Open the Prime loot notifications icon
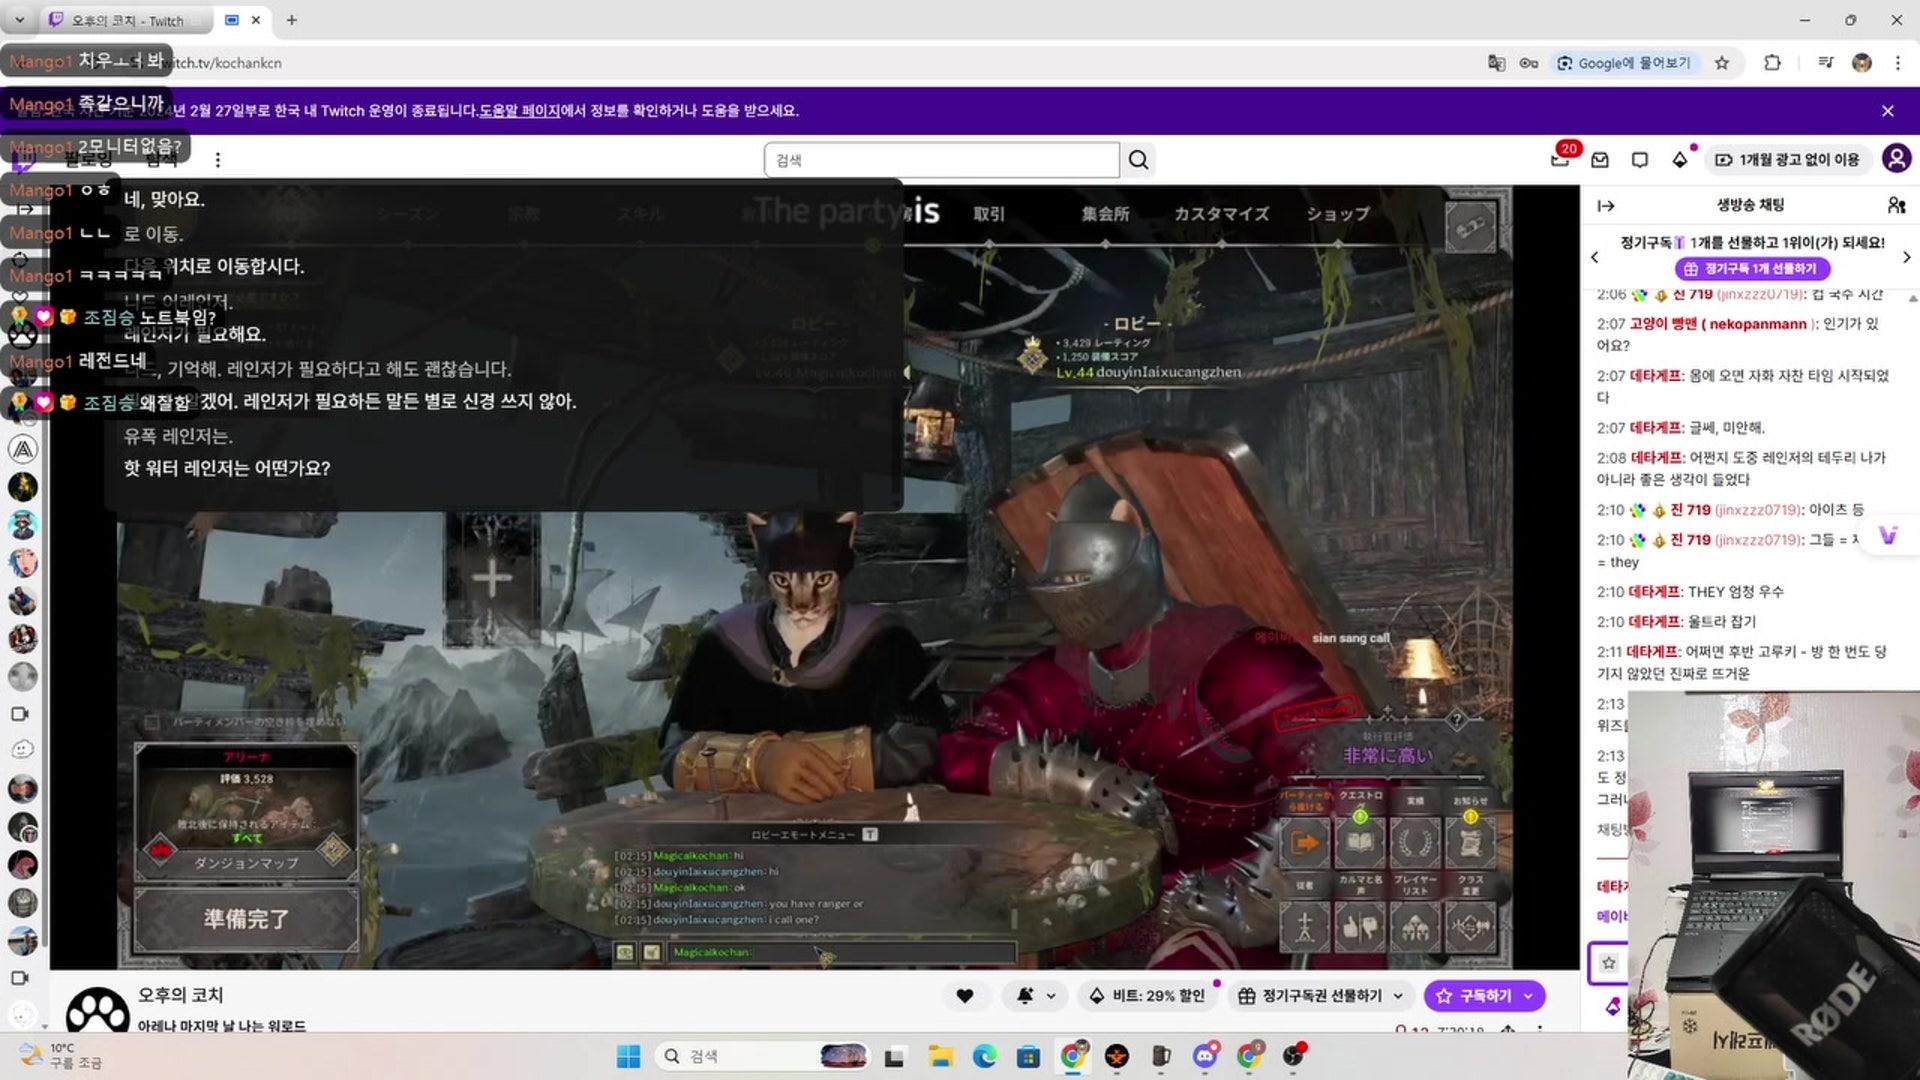The image size is (1920, 1080). click(x=1561, y=158)
